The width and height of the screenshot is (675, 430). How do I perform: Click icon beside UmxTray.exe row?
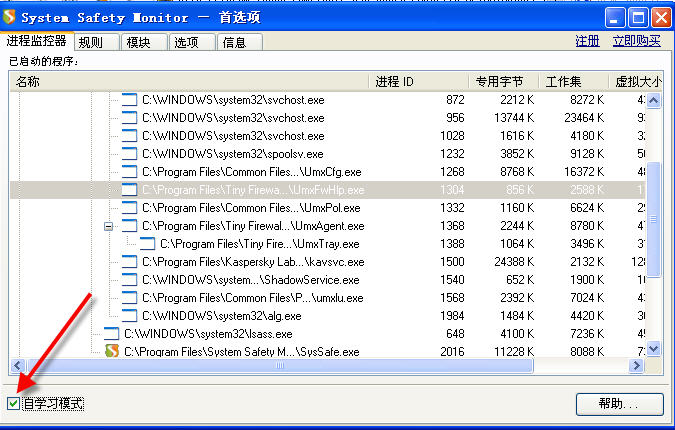pyautogui.click(x=147, y=244)
